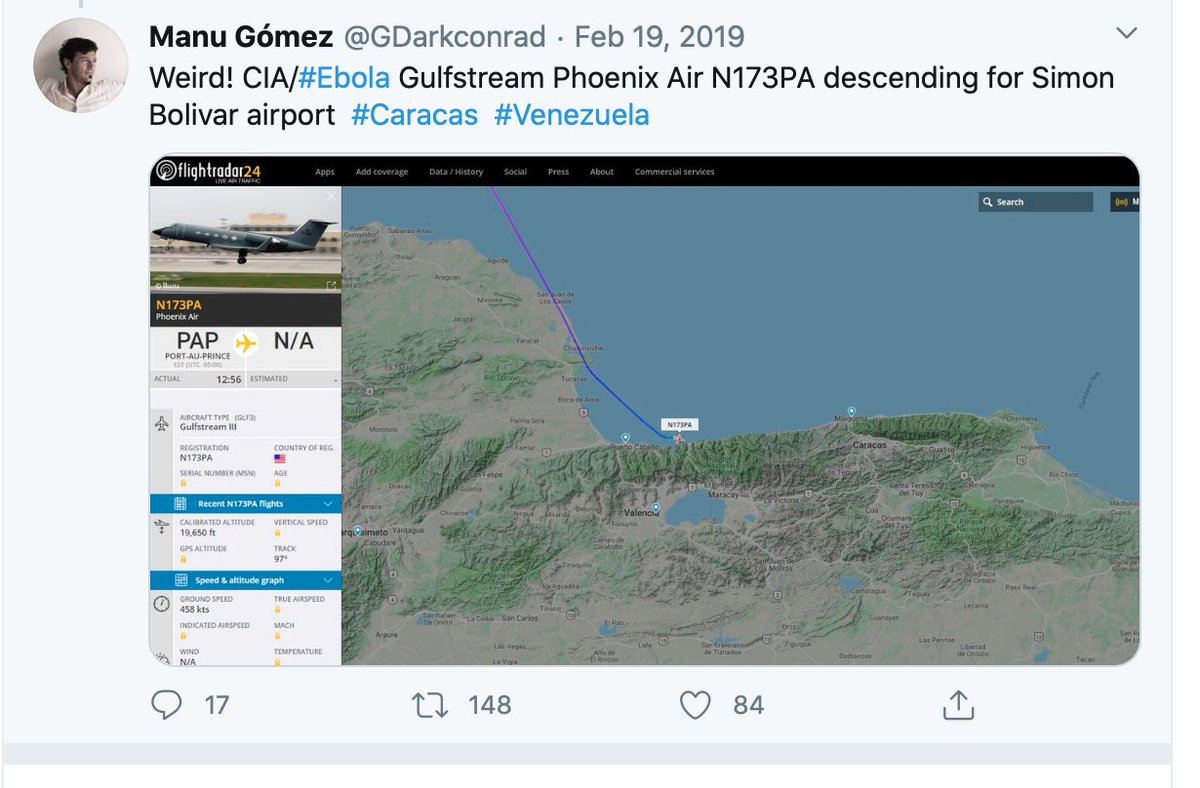Click the lock icon under Age
Viewport: 1200px width, 788px height.
278,482
